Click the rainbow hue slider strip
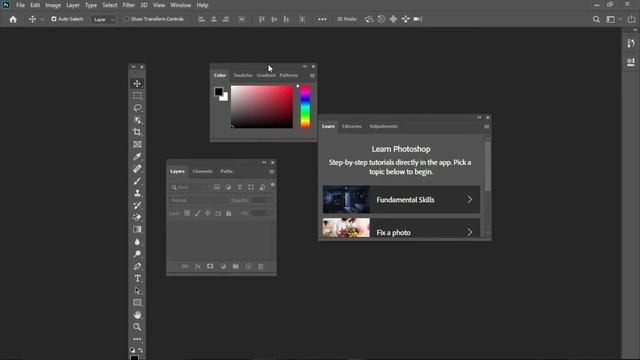 pyautogui.click(x=305, y=107)
